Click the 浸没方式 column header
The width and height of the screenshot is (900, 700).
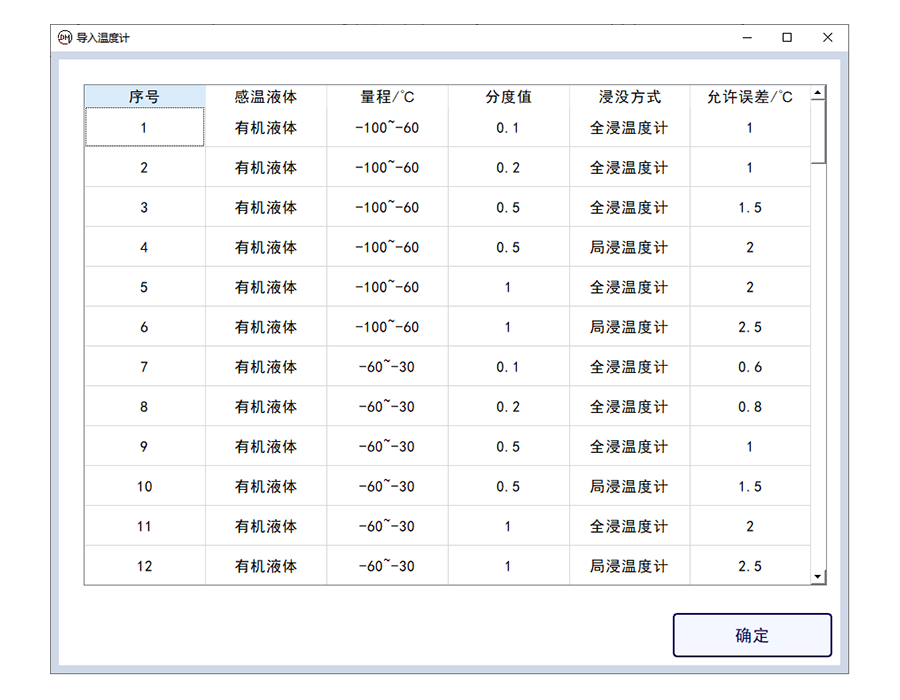(629, 97)
